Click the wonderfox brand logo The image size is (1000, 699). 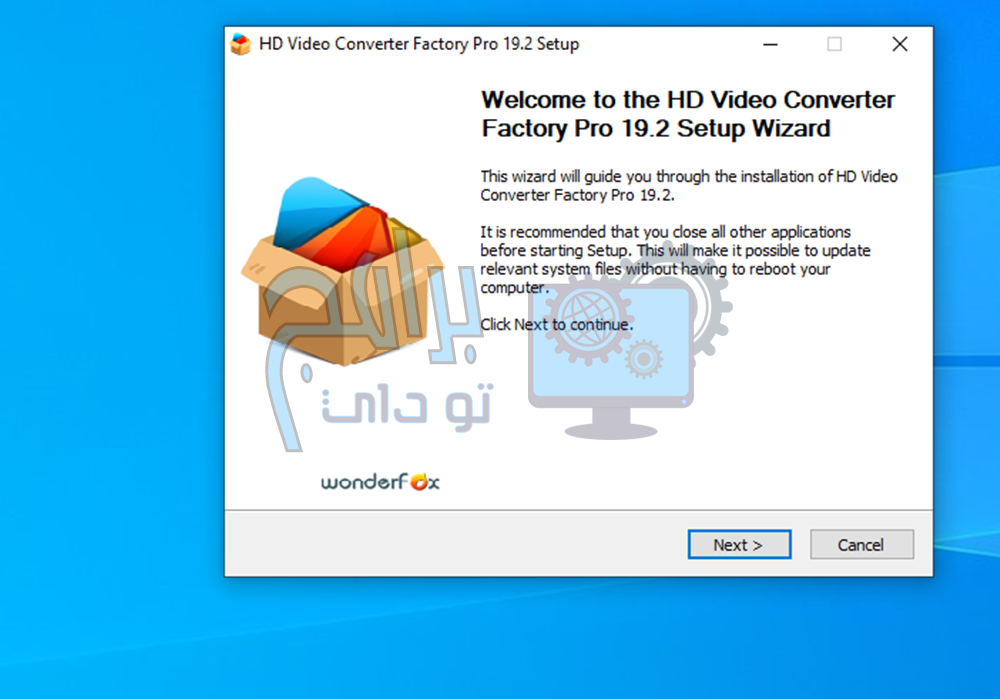point(380,482)
